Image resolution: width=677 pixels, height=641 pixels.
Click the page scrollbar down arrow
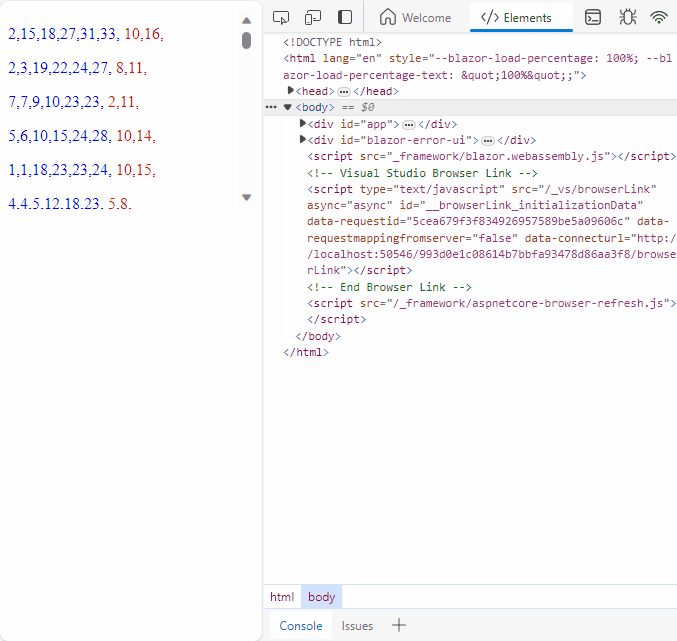[x=247, y=198]
